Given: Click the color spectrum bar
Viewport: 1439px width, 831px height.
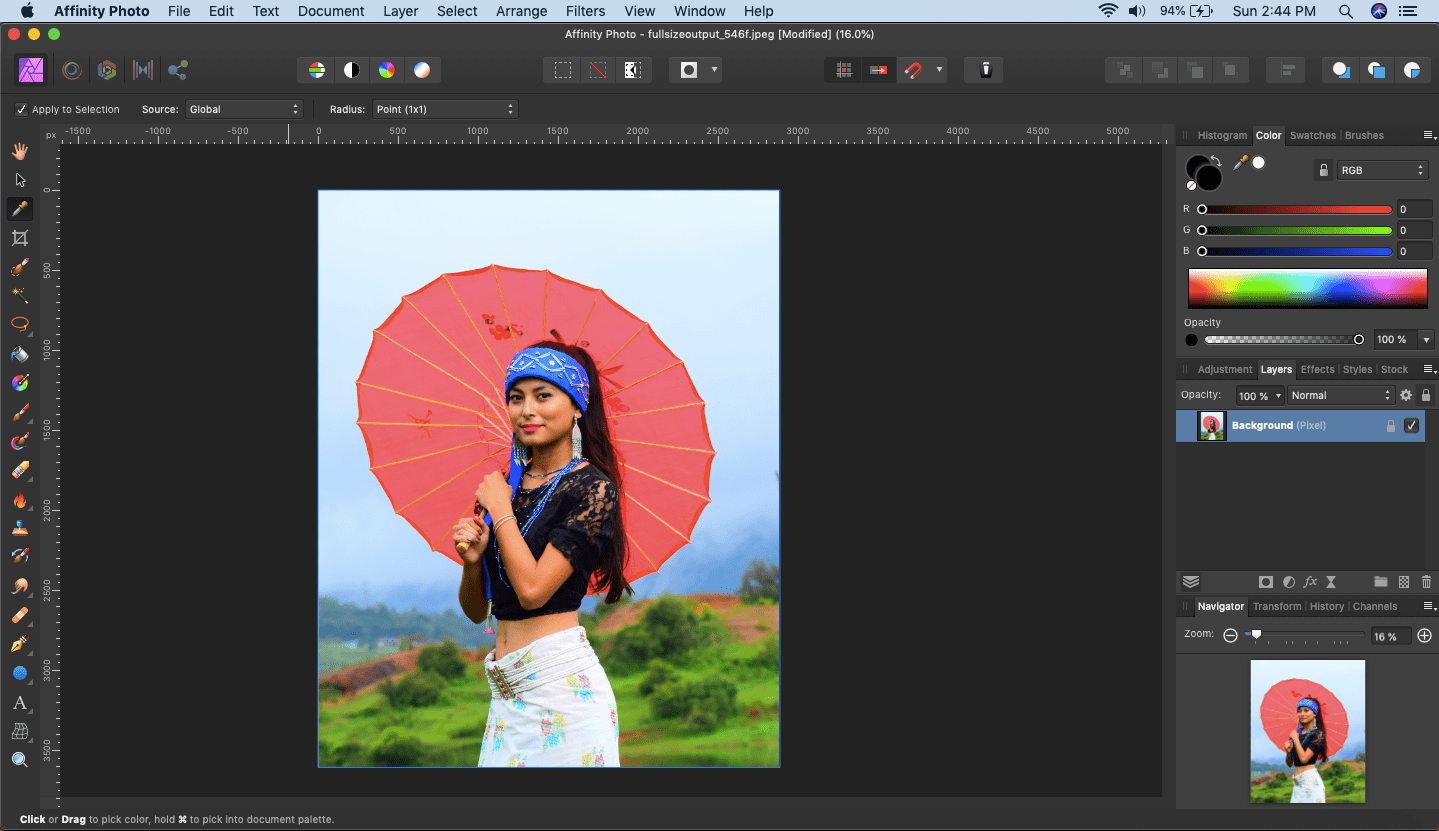Looking at the screenshot, I should [x=1307, y=288].
